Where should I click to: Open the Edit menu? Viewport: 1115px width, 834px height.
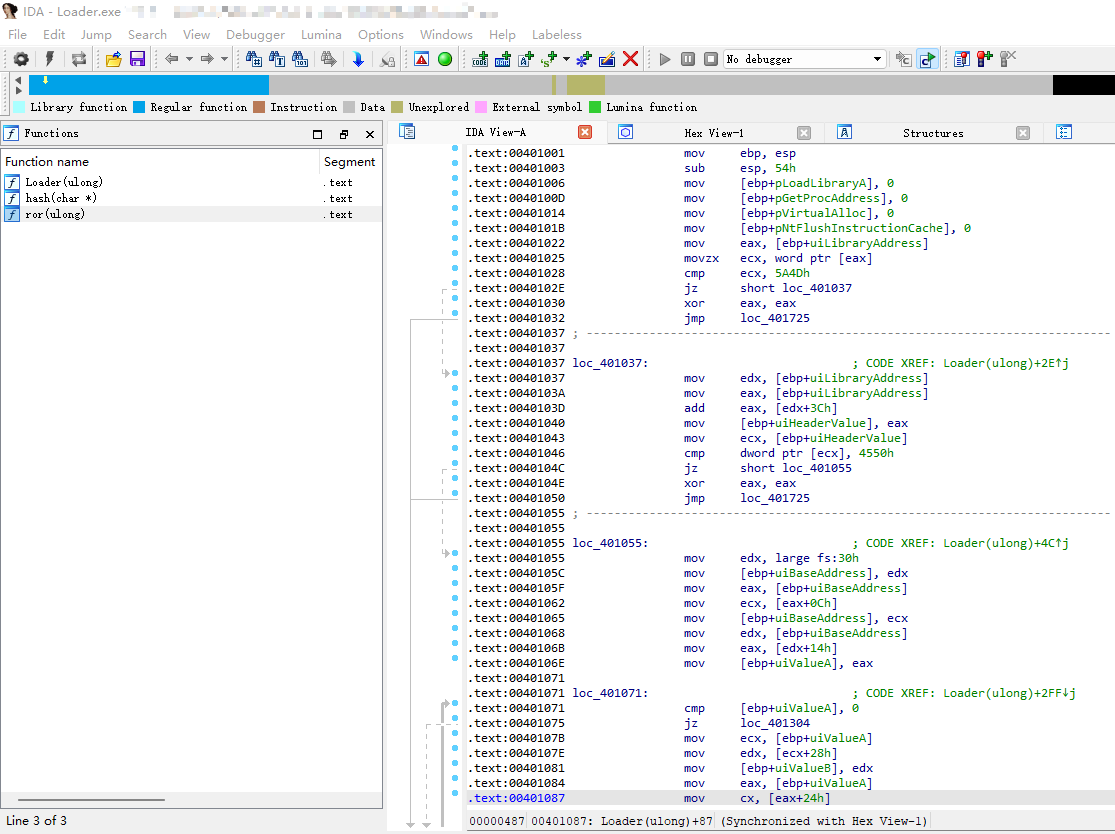point(54,34)
